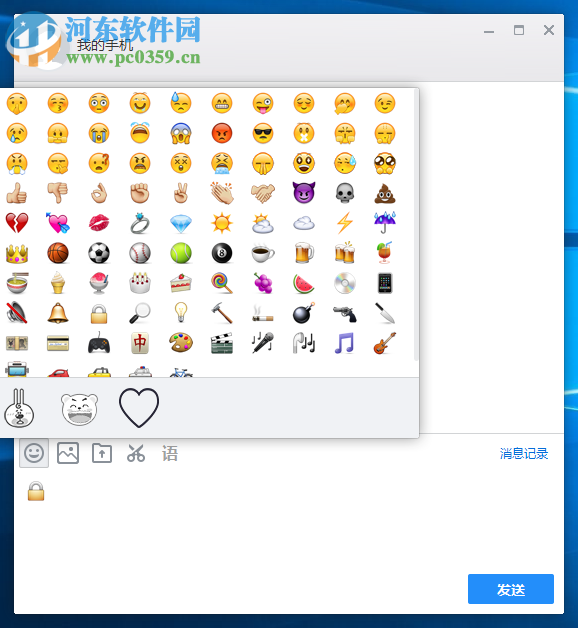Switch to the rabbit sticker tab
578x628 pixels.
click(19, 408)
